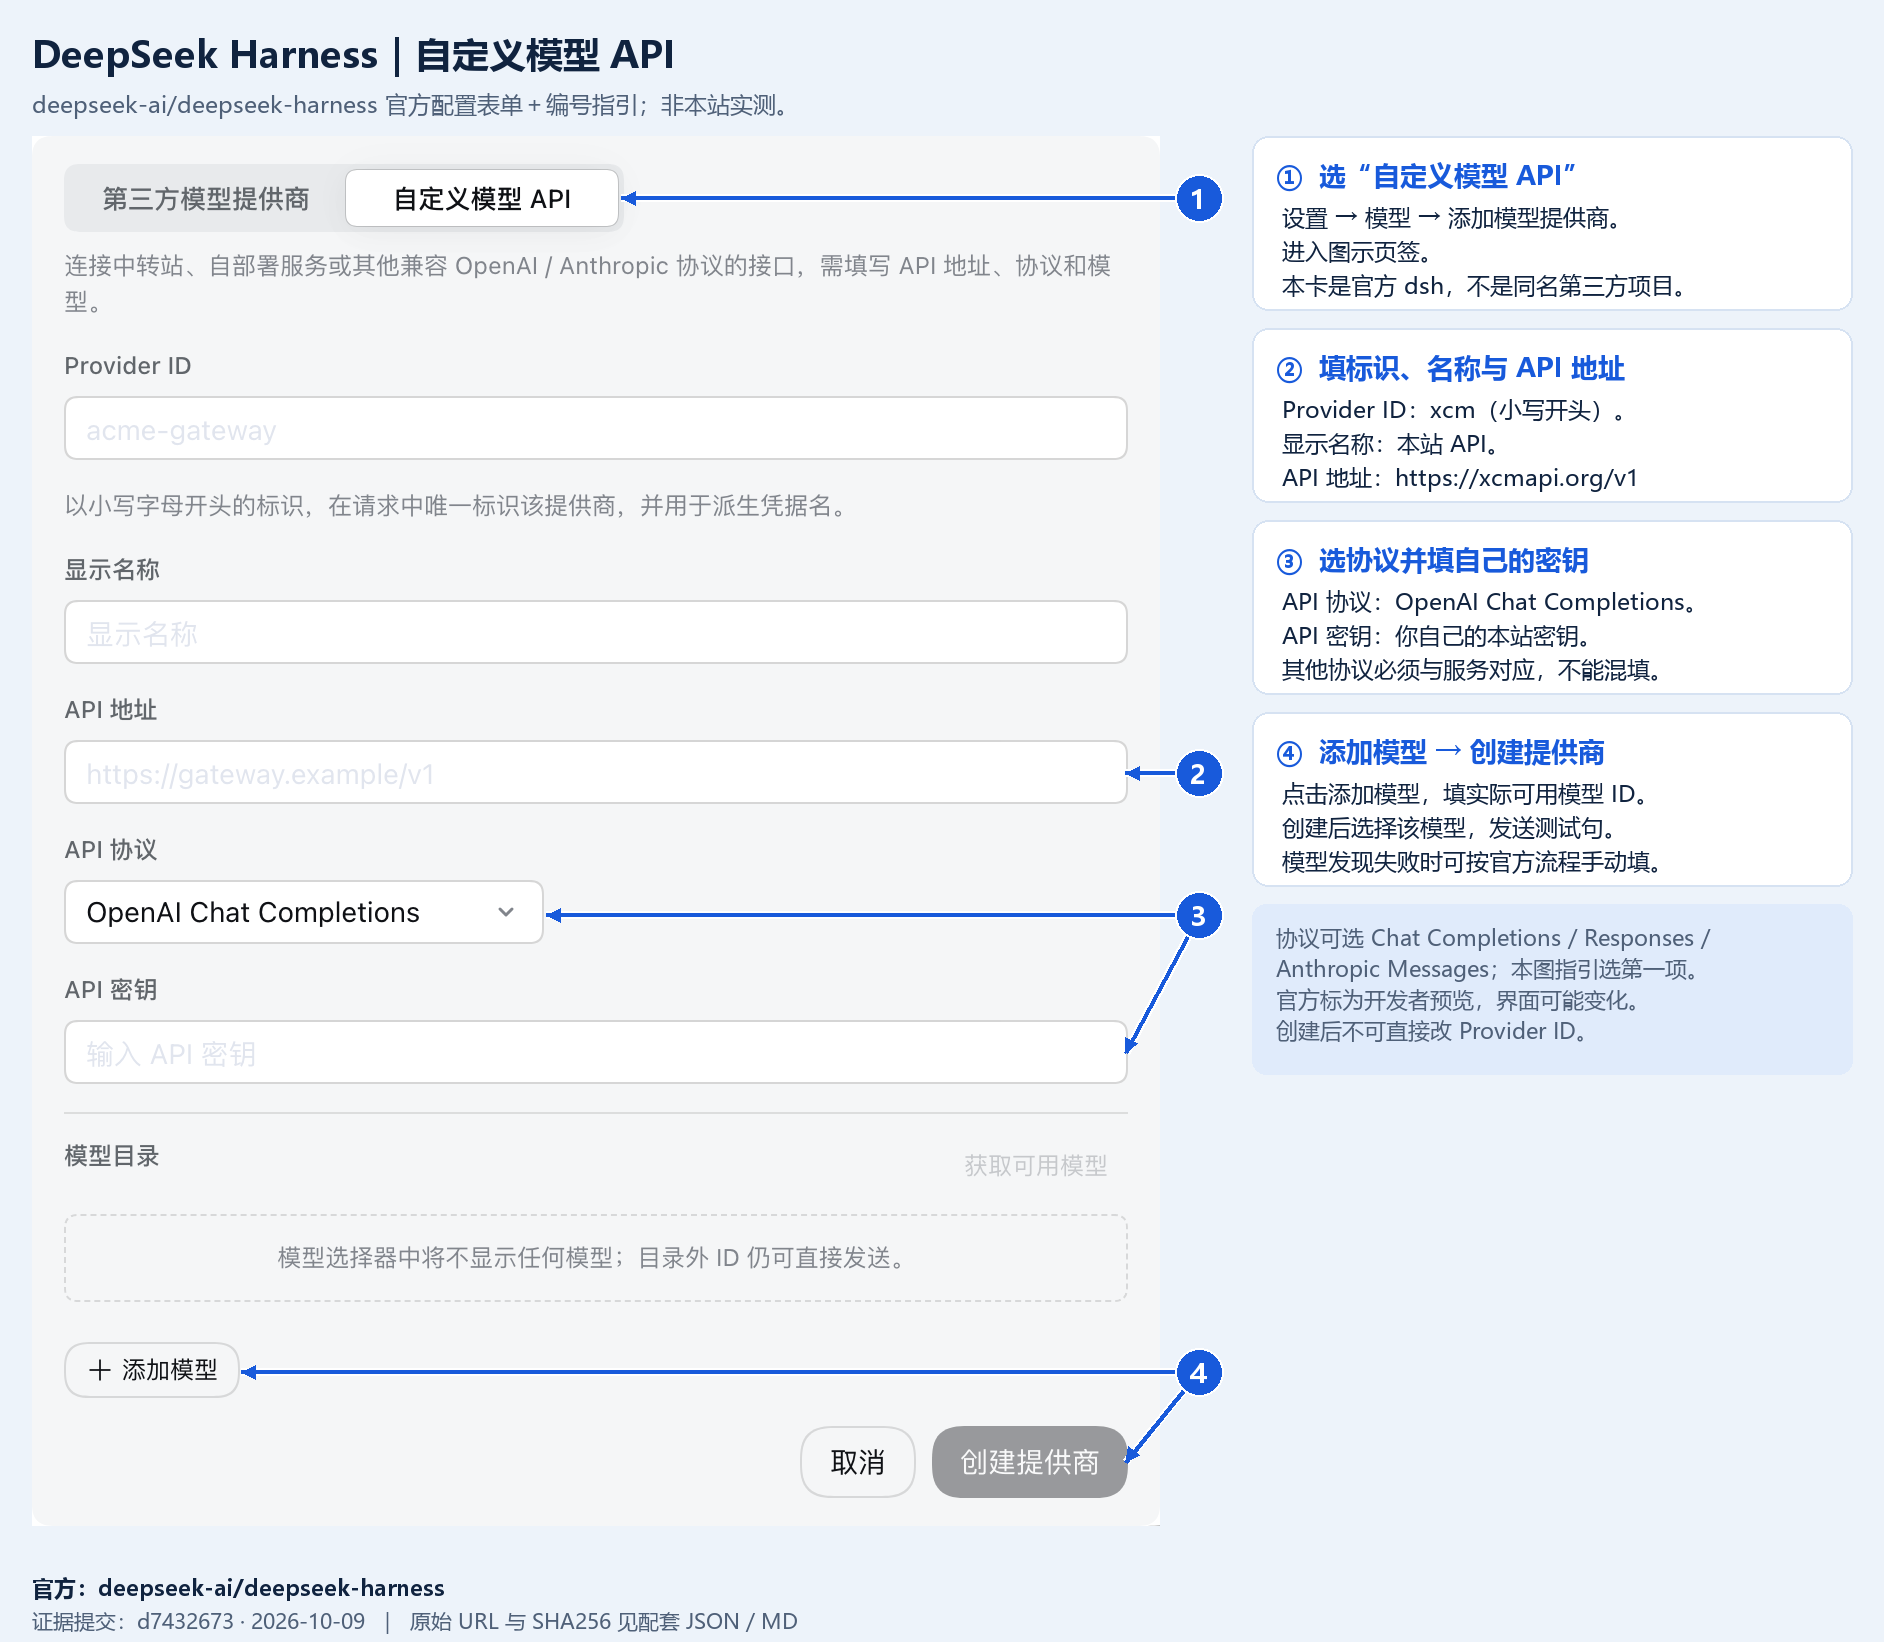Click the API 密钥 input field
This screenshot has height=1642, width=1884.
pos(596,1053)
